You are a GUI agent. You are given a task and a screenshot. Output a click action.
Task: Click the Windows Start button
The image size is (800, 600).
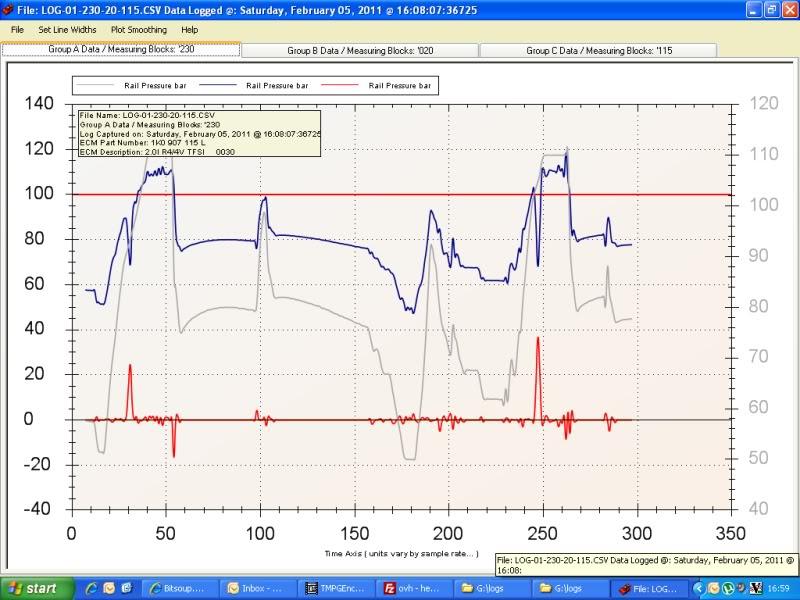[37, 589]
